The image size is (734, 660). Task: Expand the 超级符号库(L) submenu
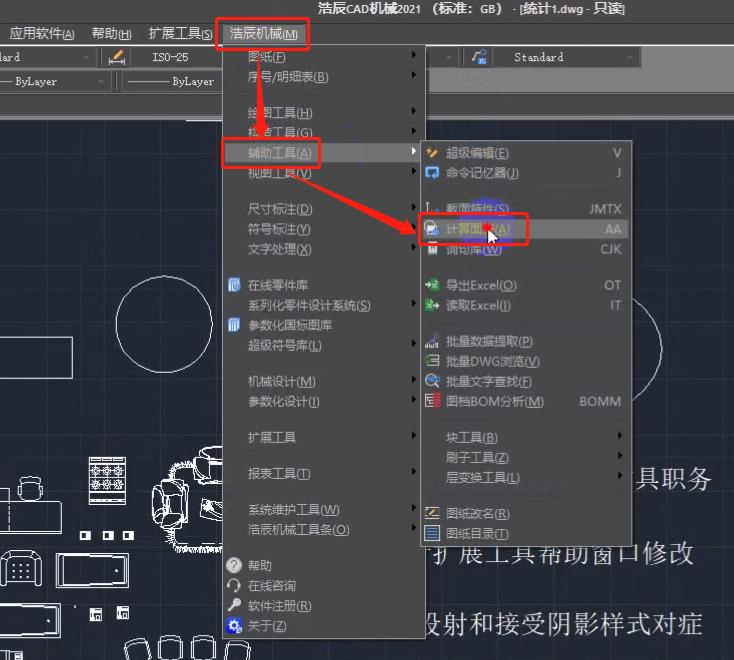[x=323, y=345]
